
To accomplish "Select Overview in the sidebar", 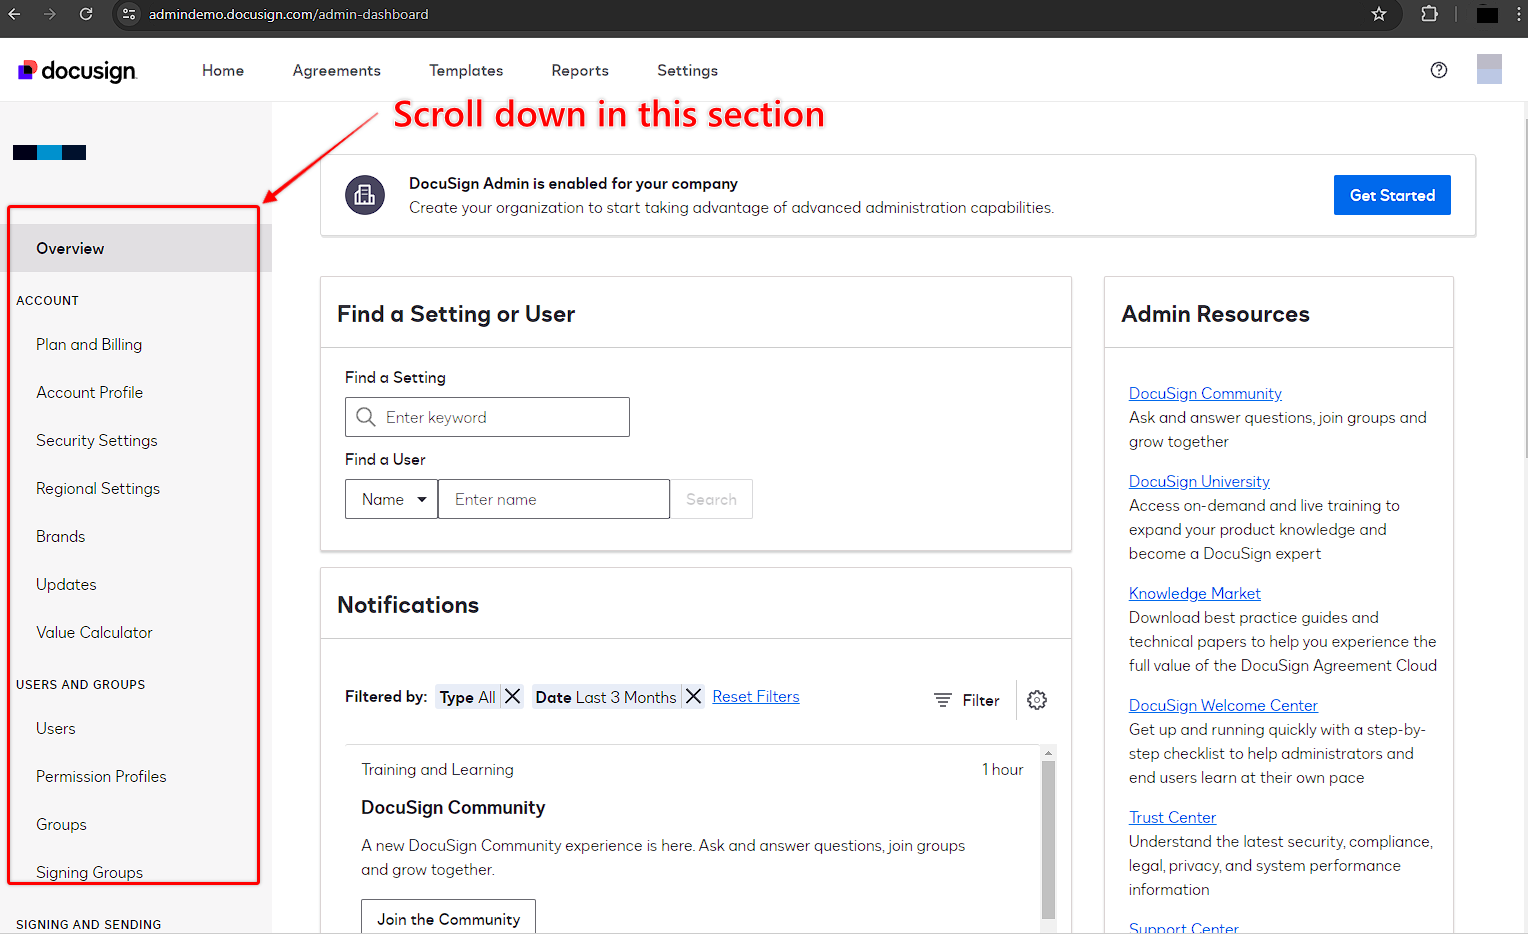I will [136, 248].
